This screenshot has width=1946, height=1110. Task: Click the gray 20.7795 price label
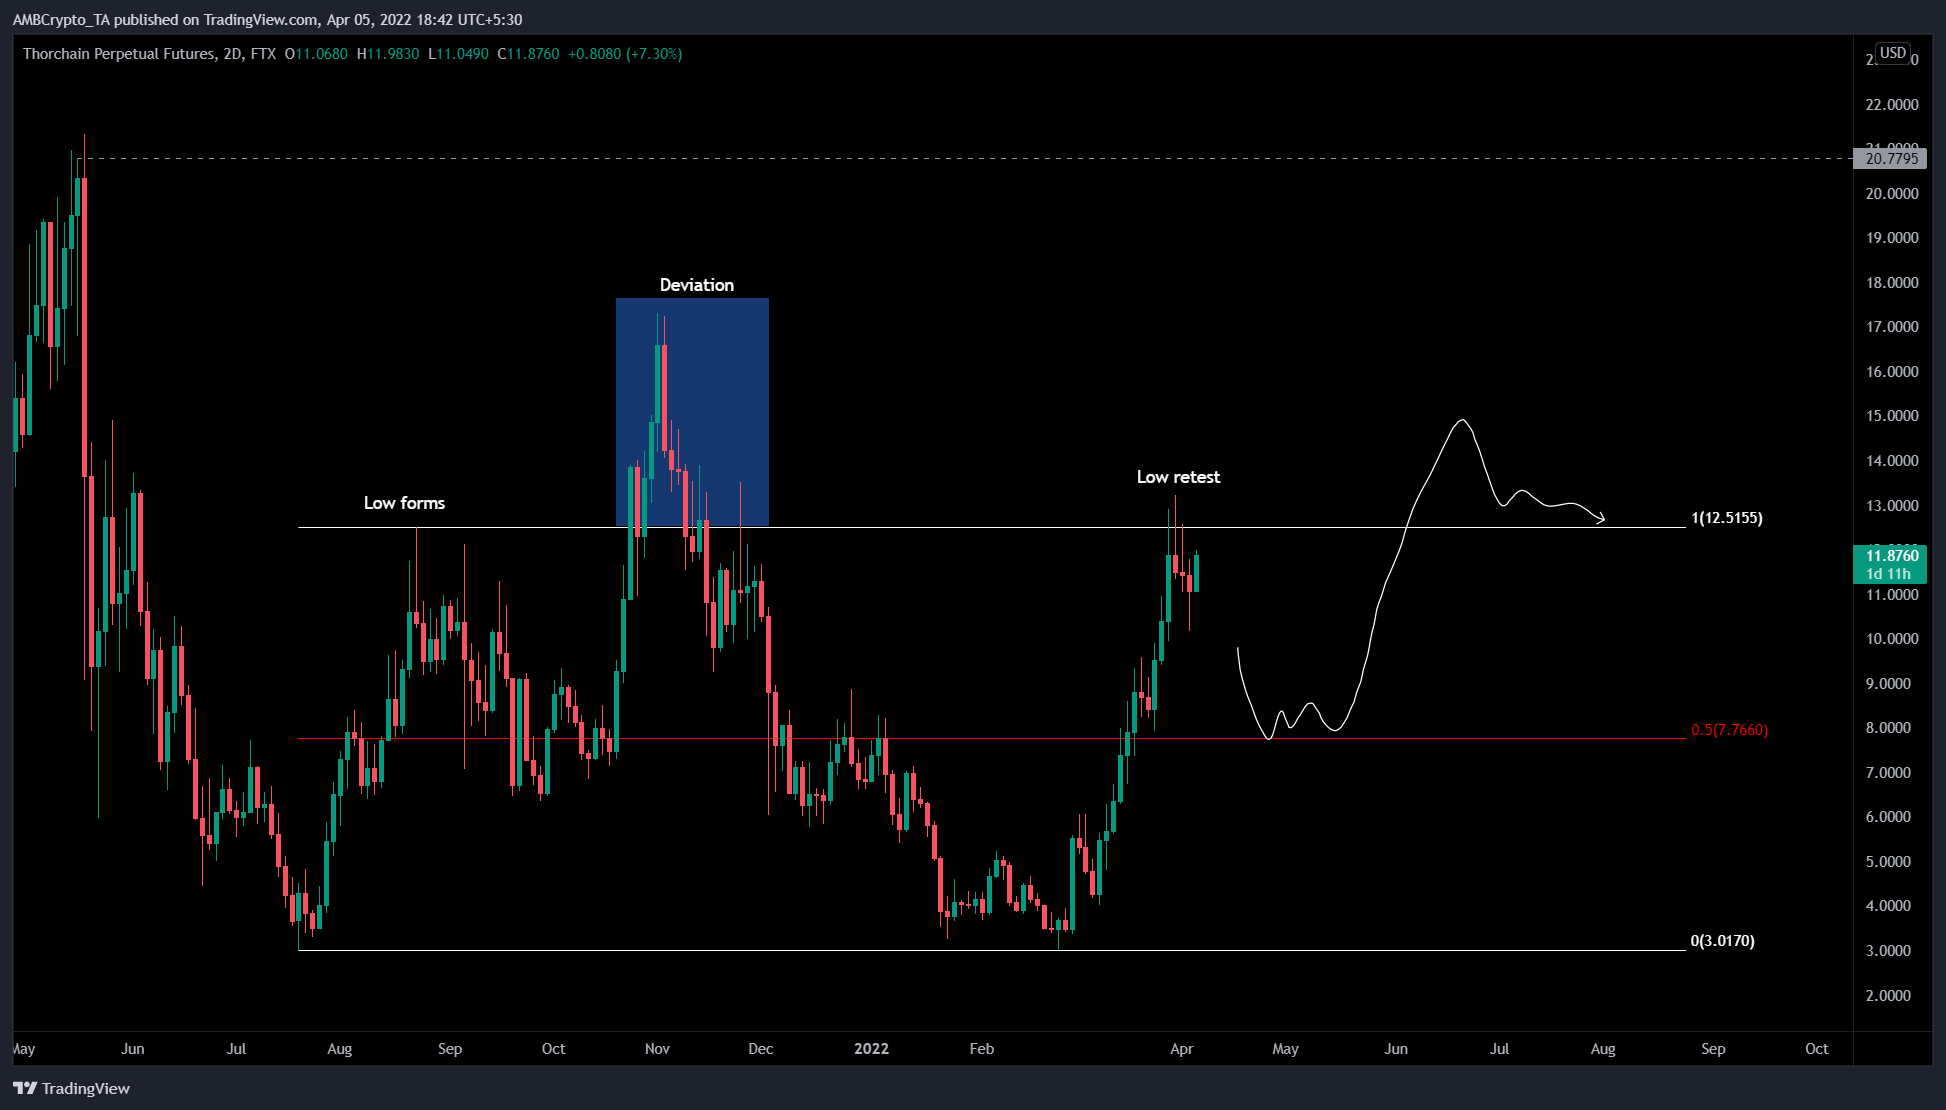point(1890,158)
